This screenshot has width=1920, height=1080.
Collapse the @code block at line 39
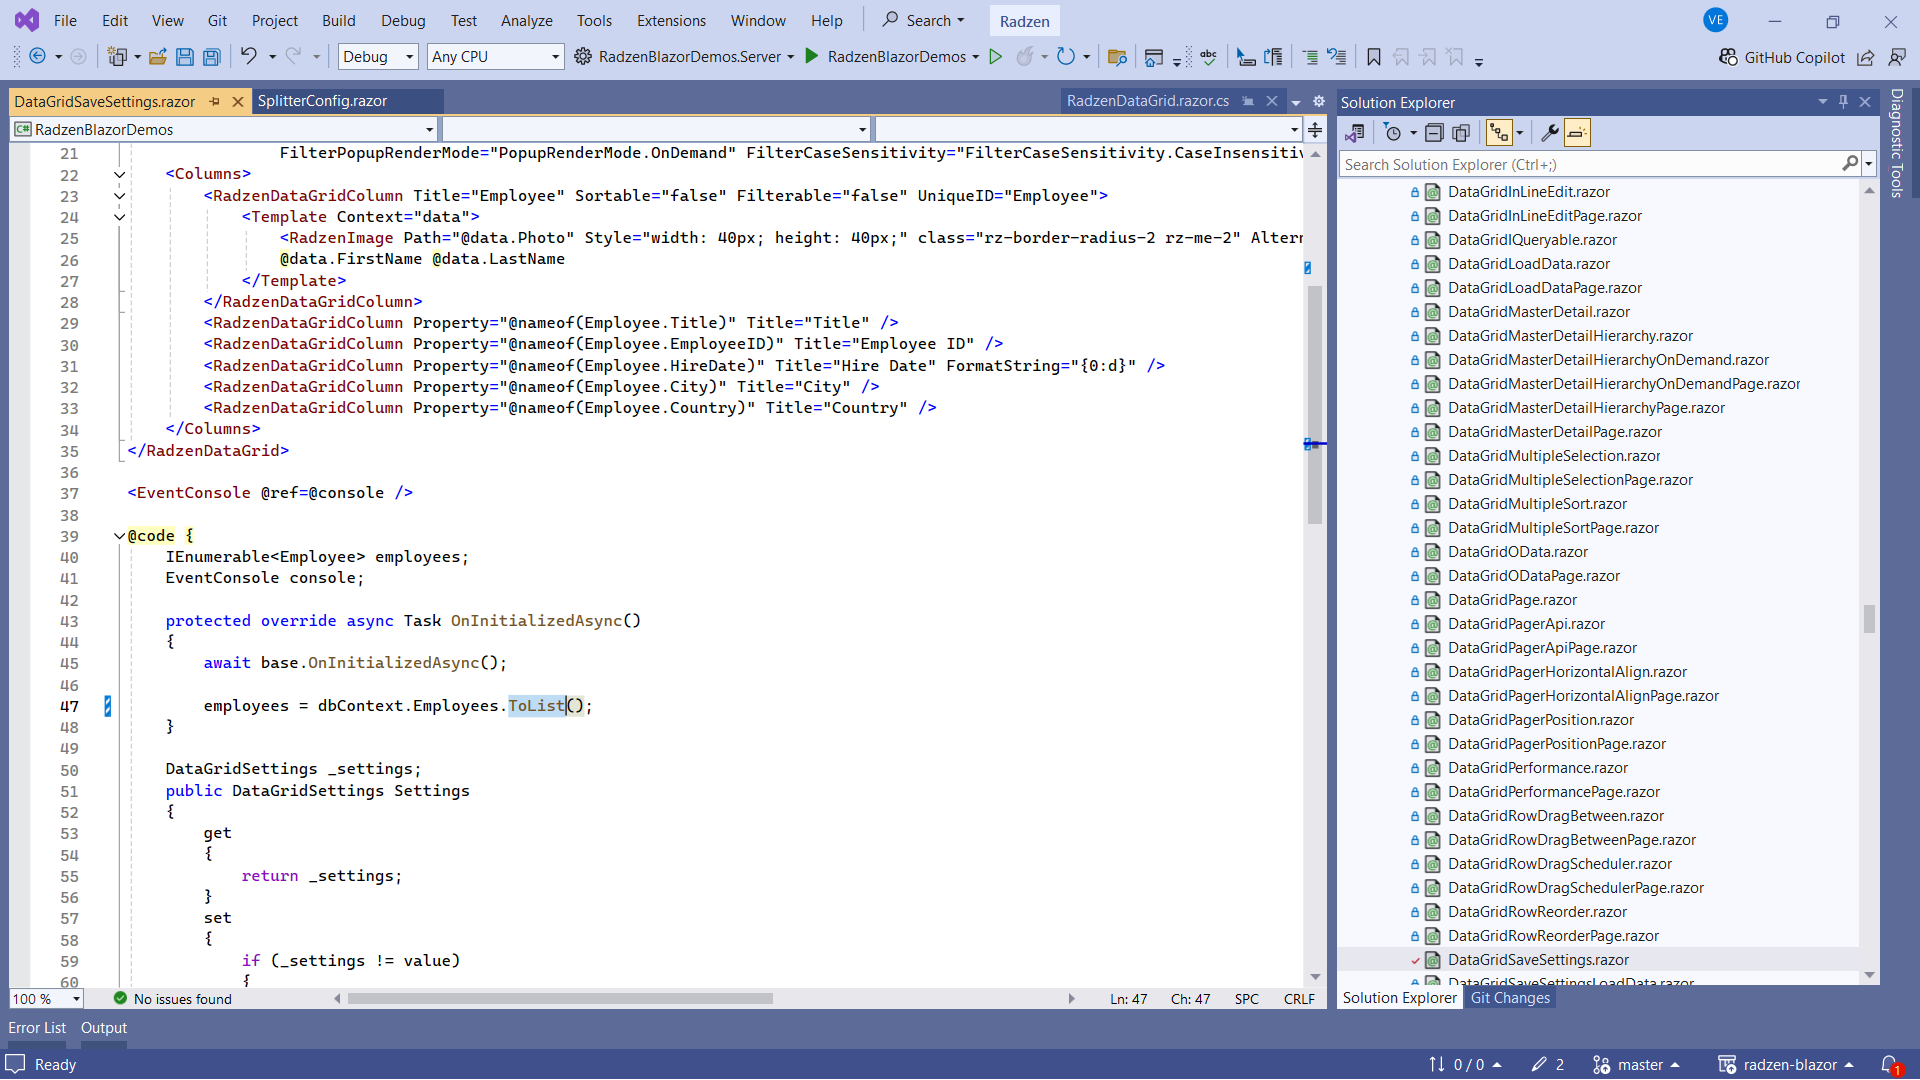pos(119,536)
